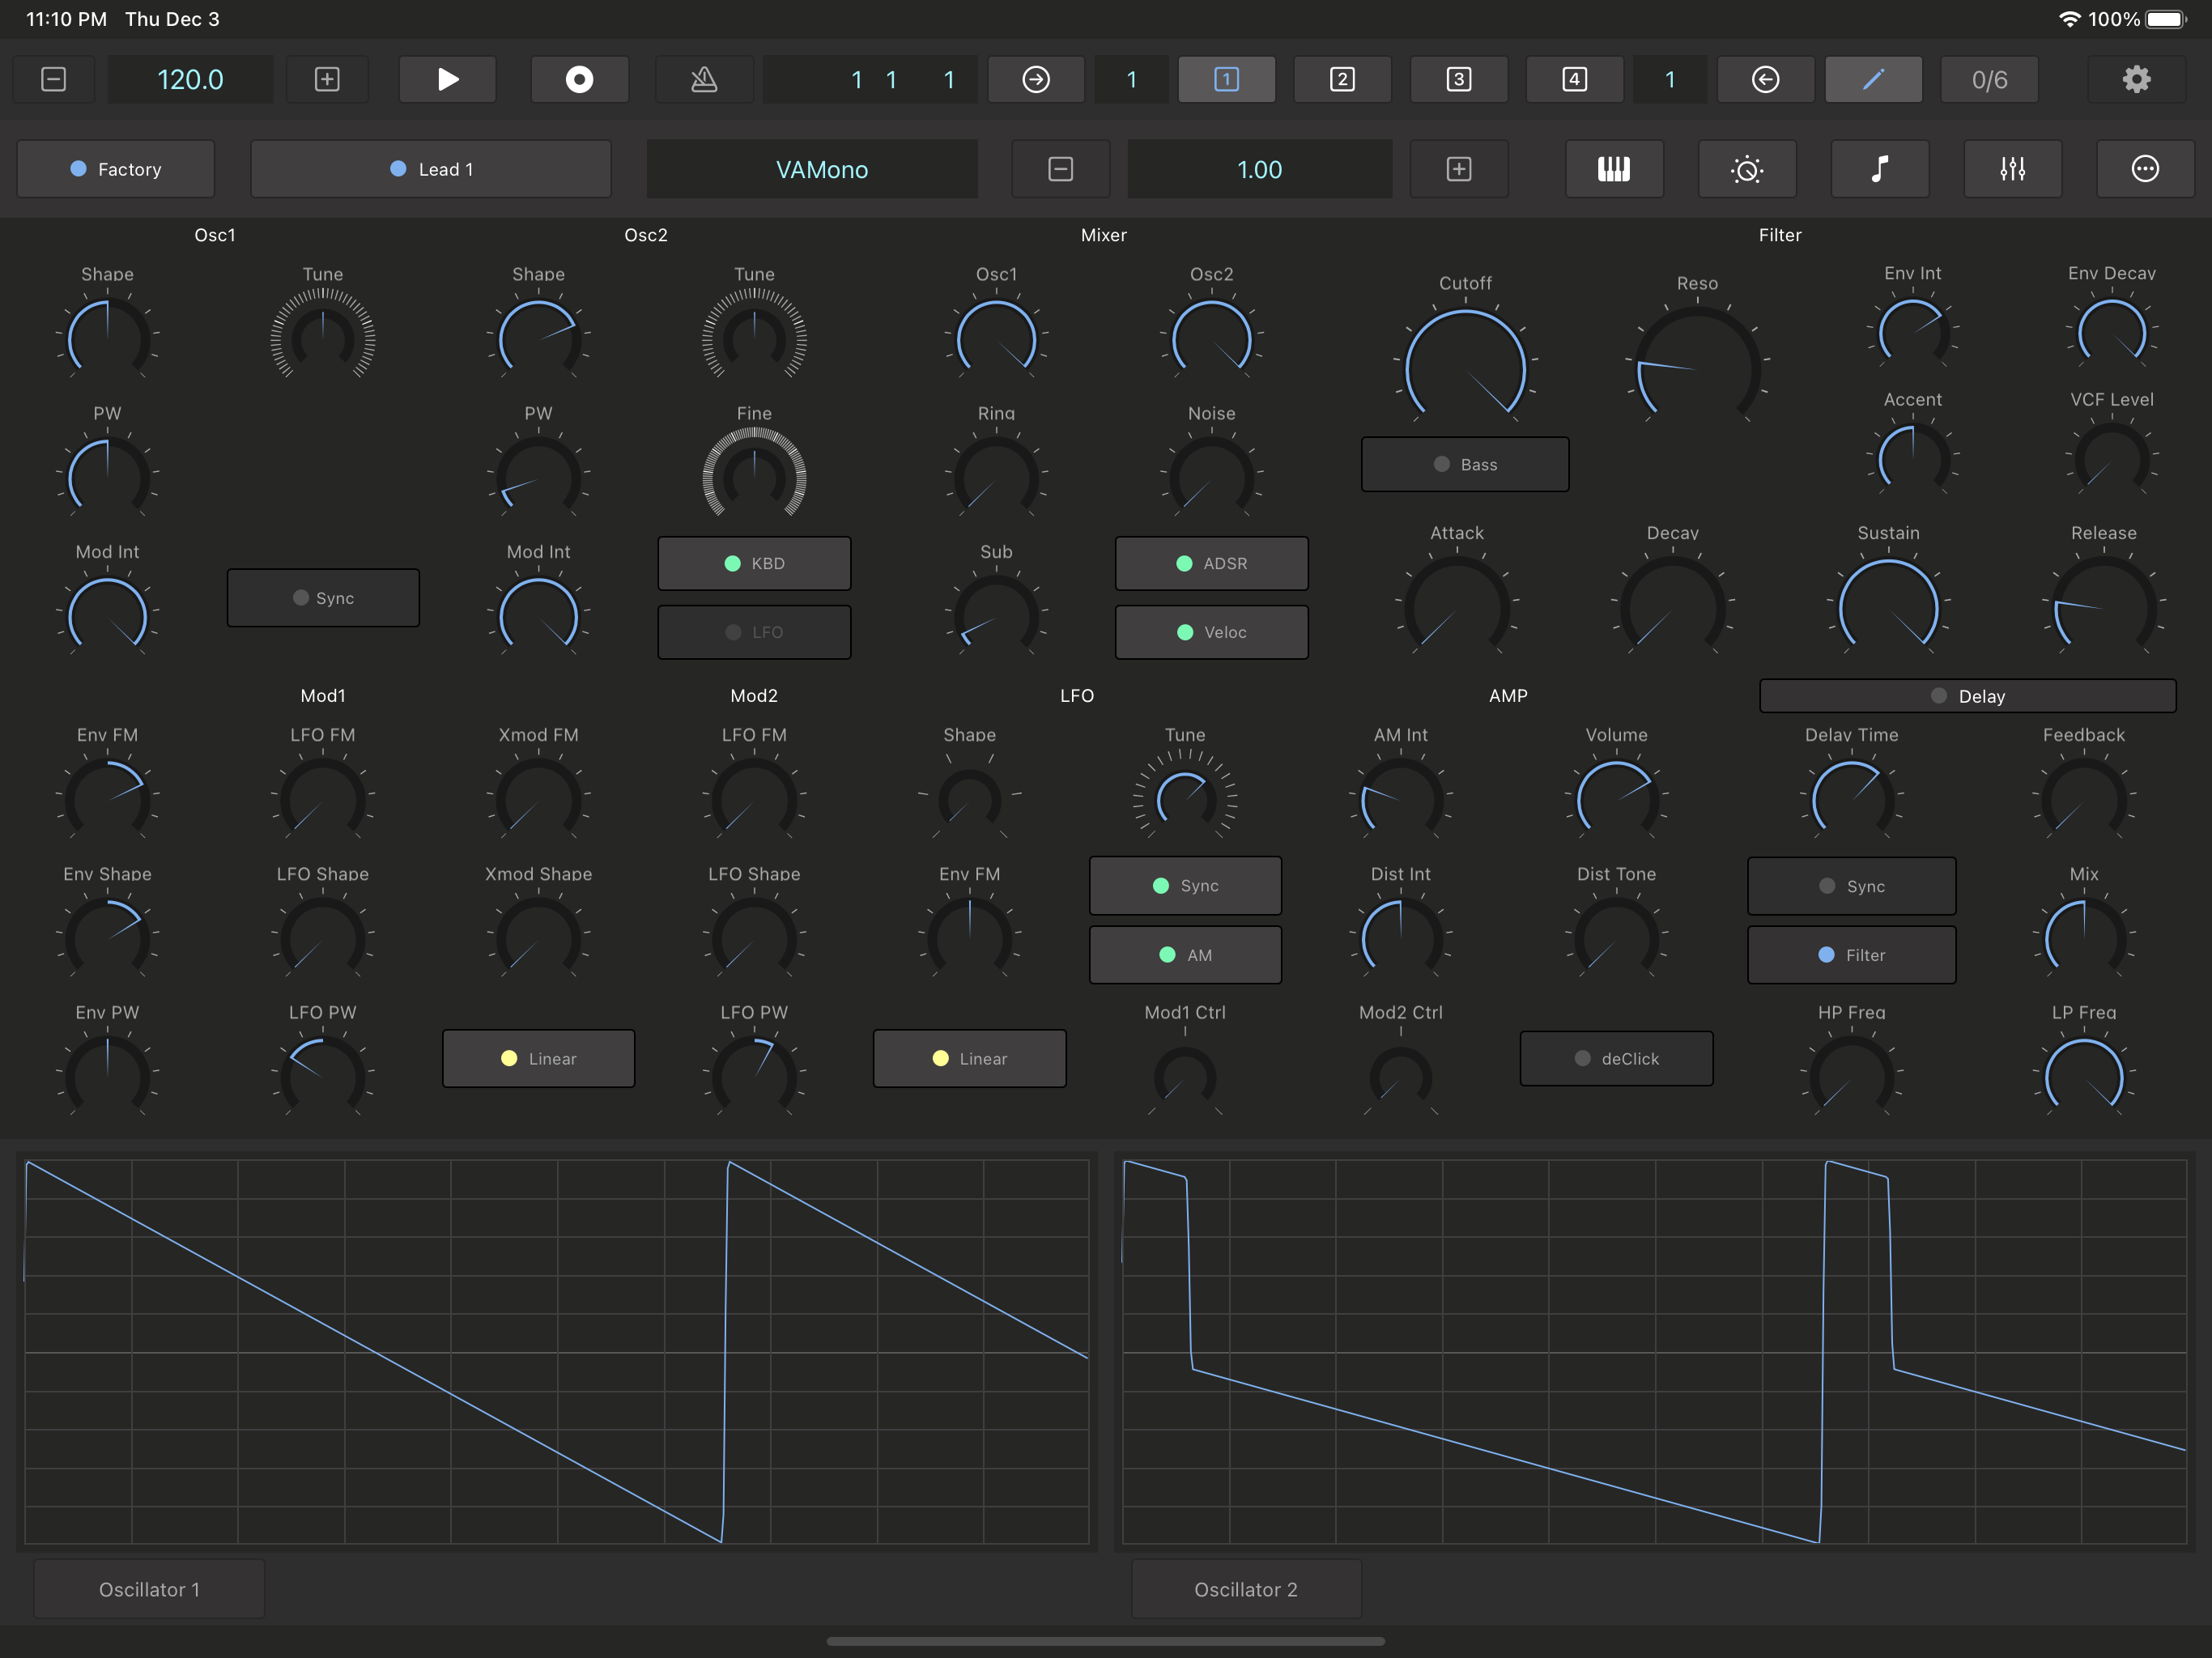Screen dimensions: 2212x1658
Task: Open the more options ellipsis icon
Action: tap(2144, 169)
